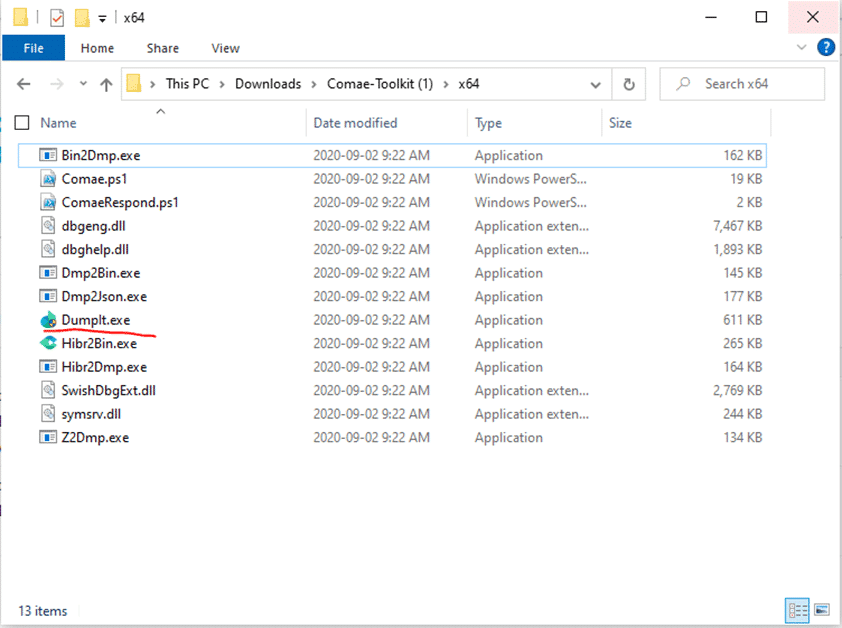Expand the address bar history dropdown
Screen dimensions: 842x628
click(x=596, y=84)
